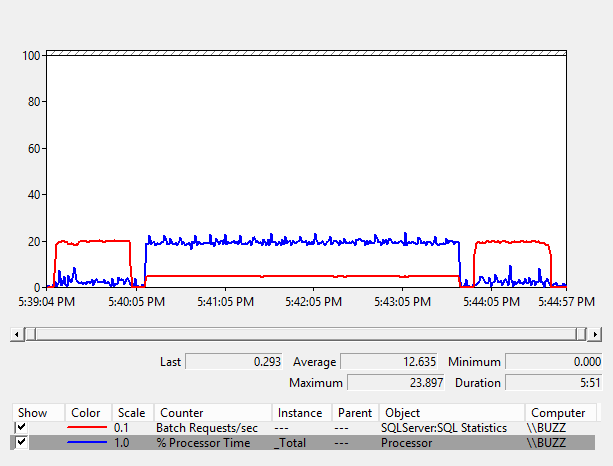Click the 5:43:05 PM time axis label

[x=402, y=301]
